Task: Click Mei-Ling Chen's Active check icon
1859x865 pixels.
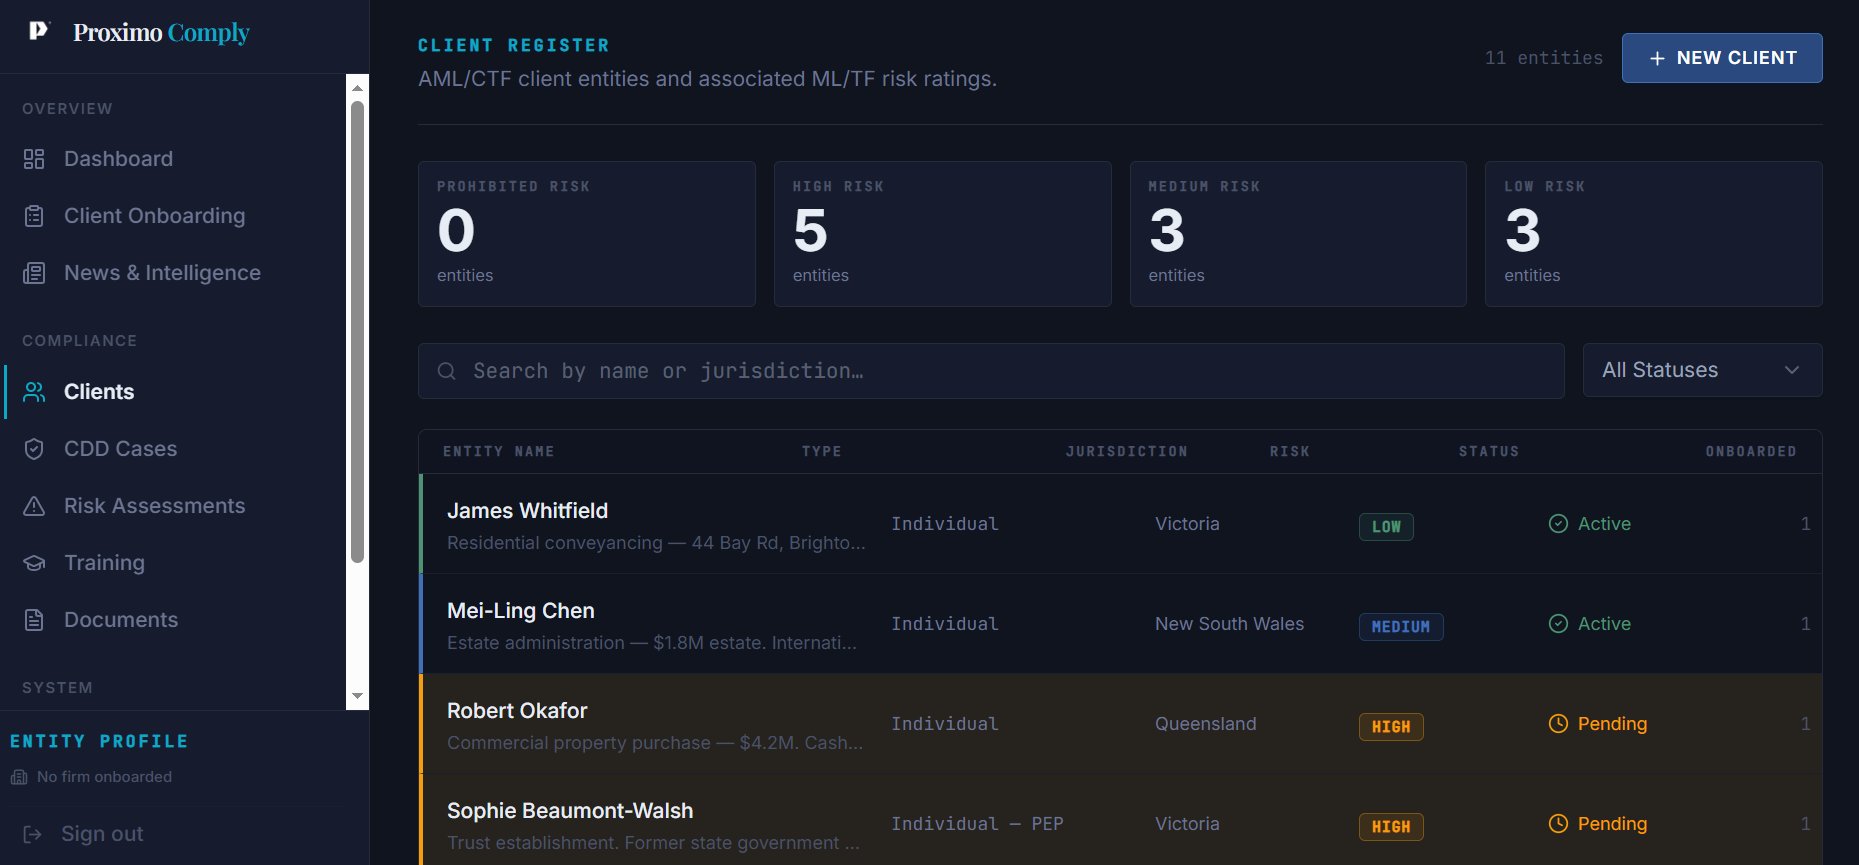Action: (1558, 623)
